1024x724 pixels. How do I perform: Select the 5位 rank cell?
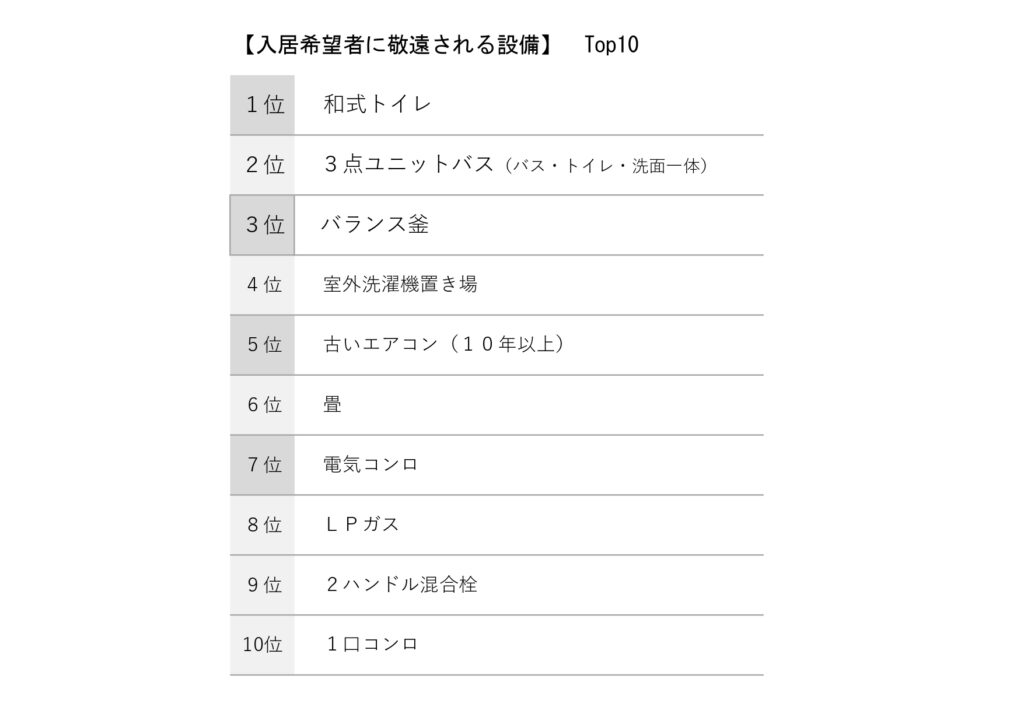coord(263,345)
